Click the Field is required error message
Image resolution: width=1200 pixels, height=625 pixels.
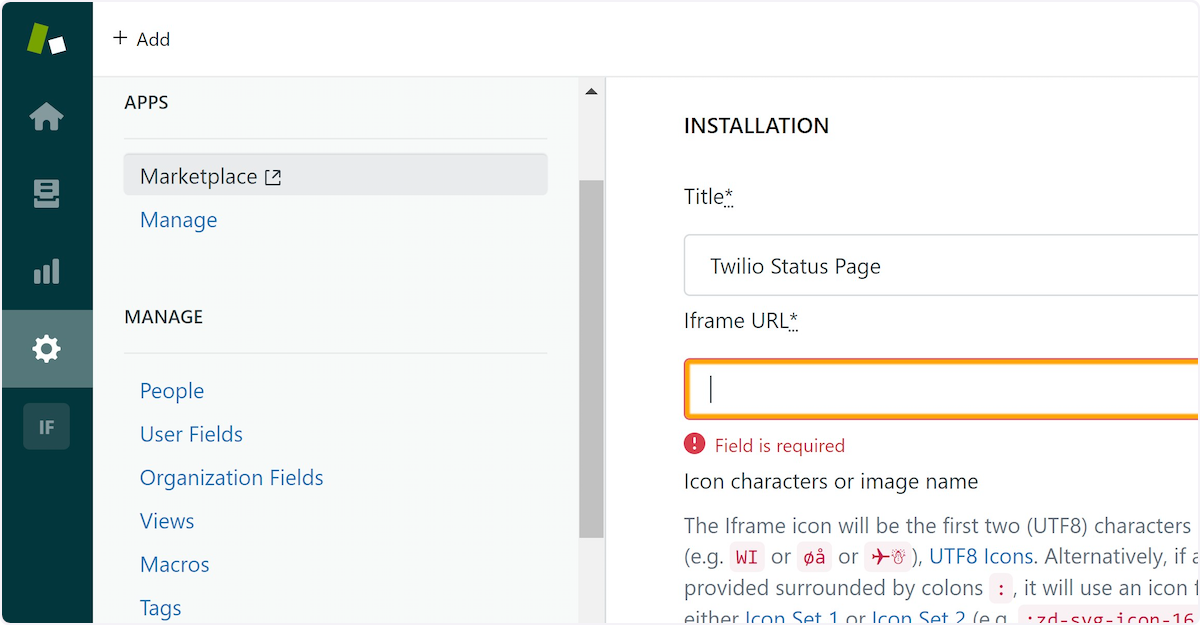click(x=780, y=445)
